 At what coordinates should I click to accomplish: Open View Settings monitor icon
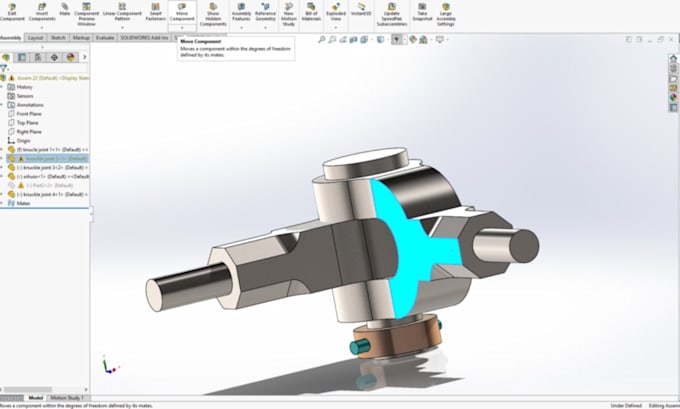[x=439, y=39]
